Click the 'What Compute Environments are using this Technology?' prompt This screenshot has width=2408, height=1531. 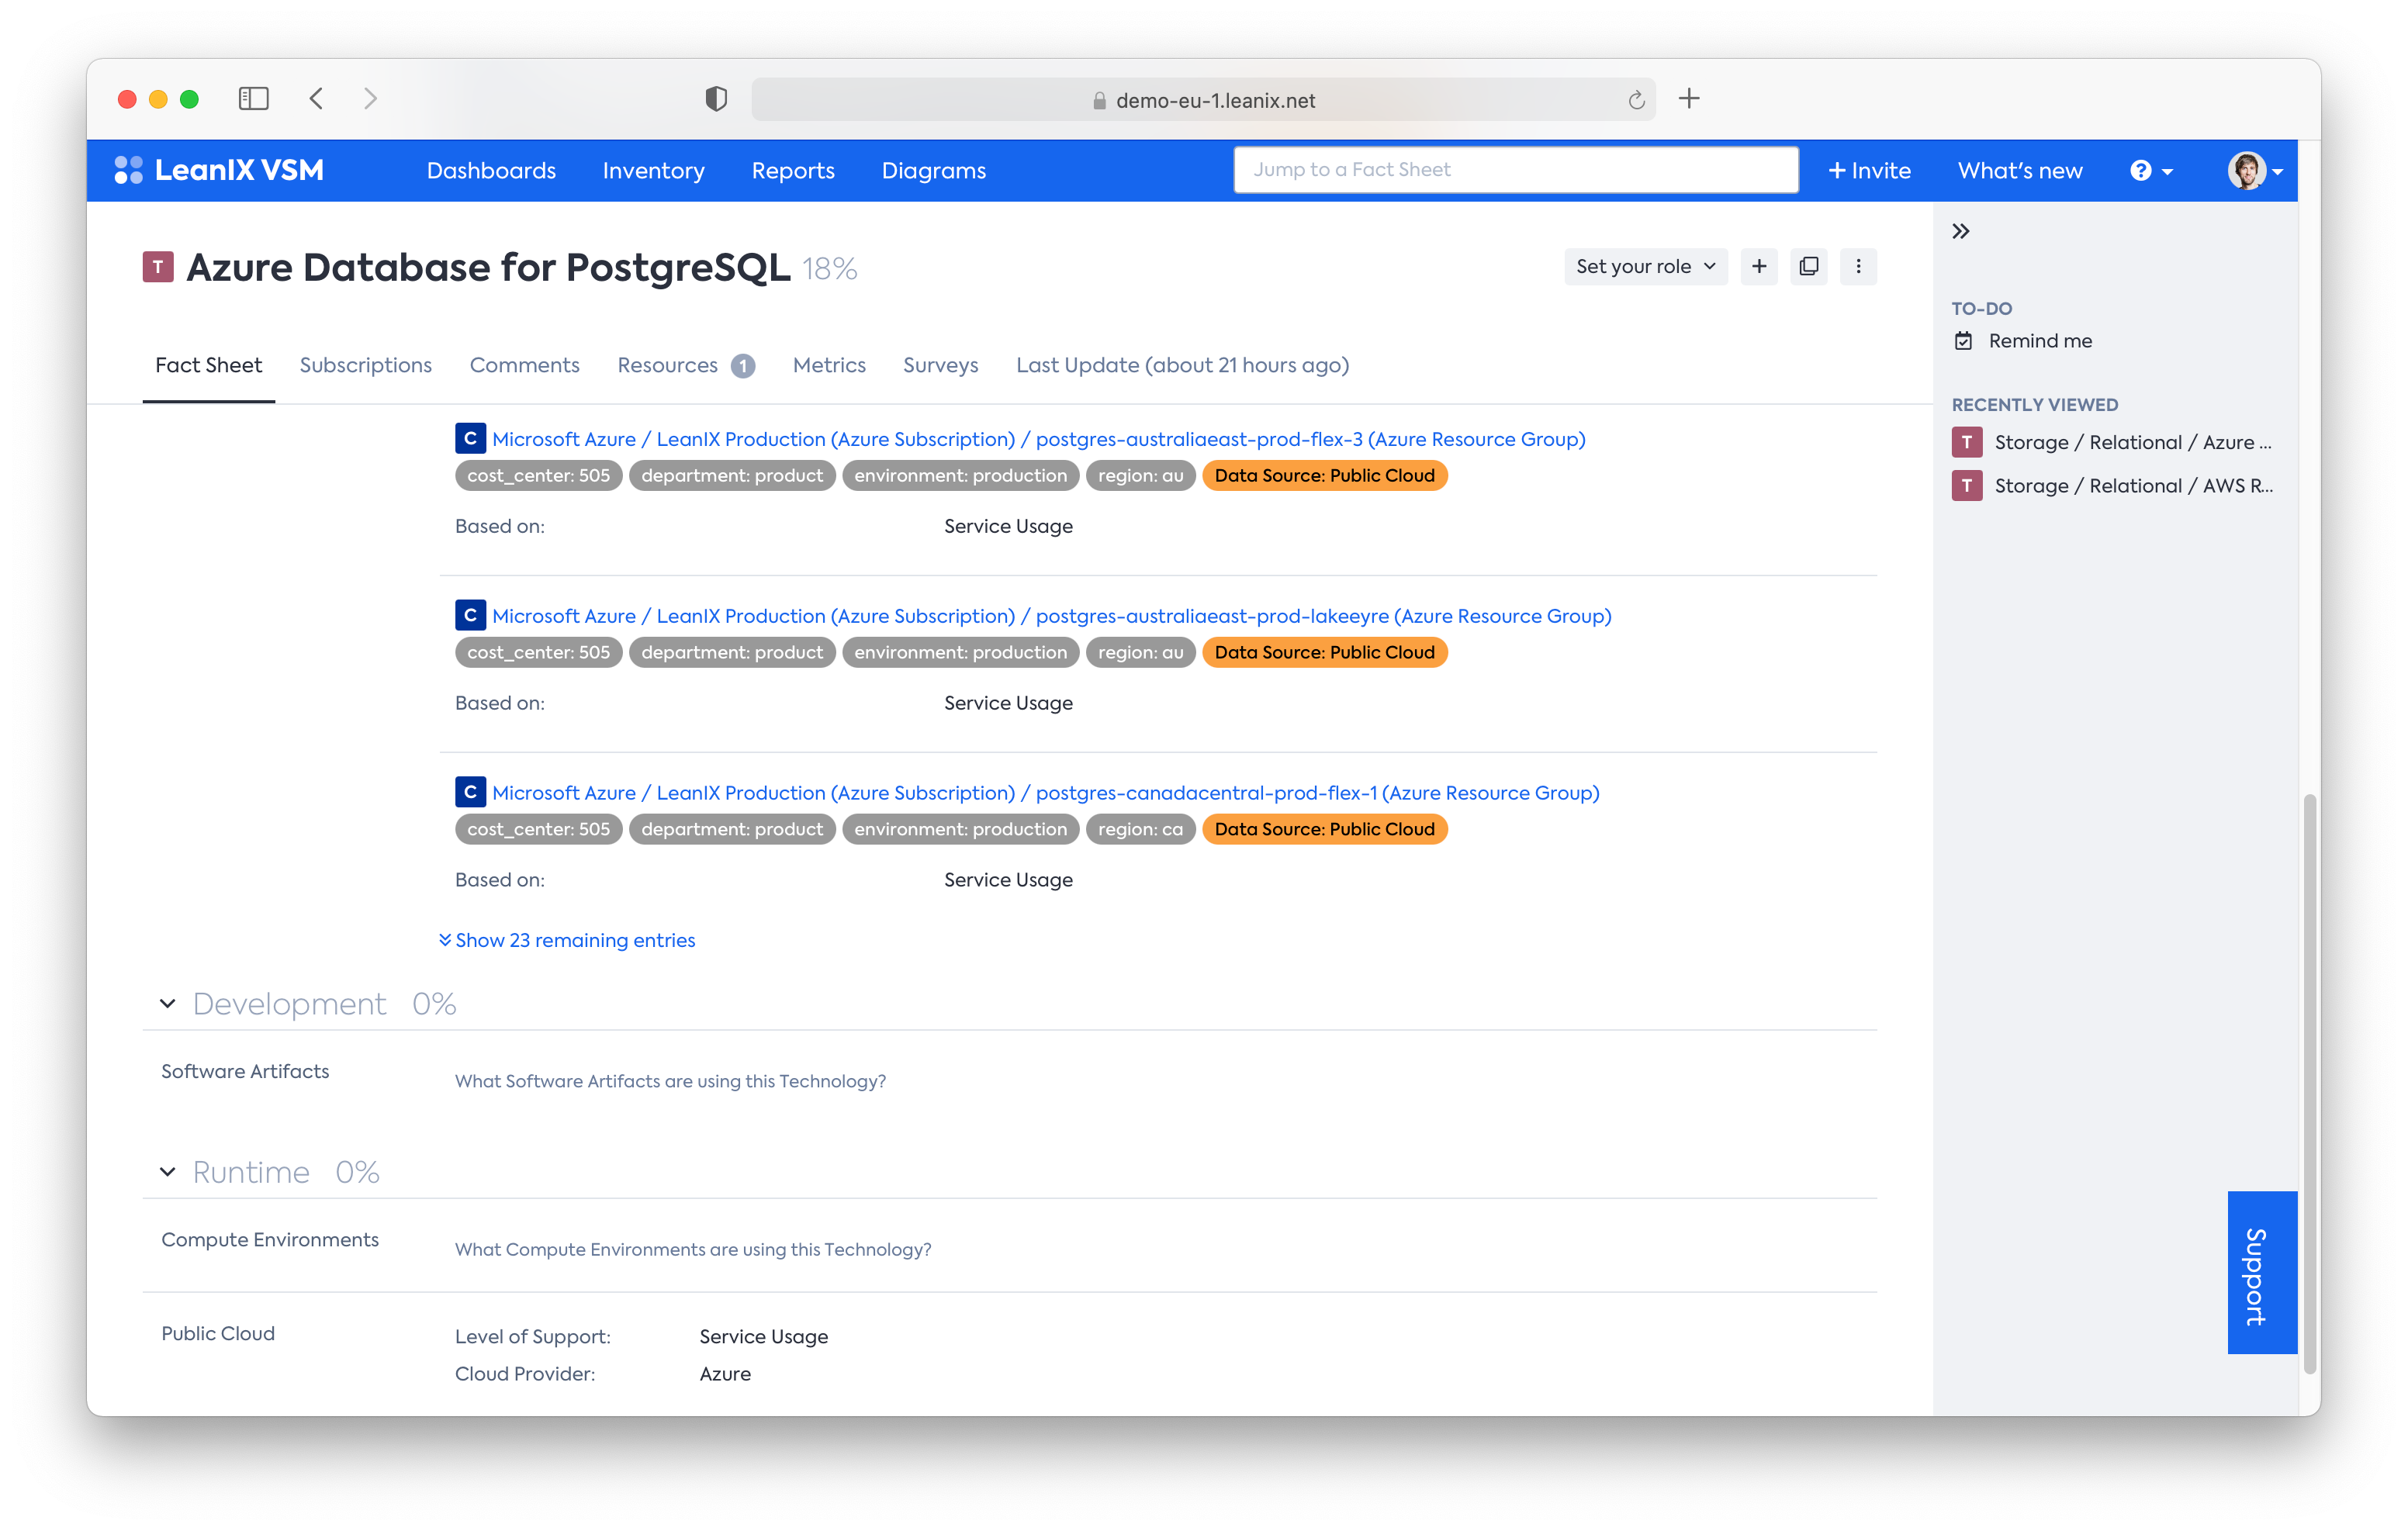pos(692,1249)
